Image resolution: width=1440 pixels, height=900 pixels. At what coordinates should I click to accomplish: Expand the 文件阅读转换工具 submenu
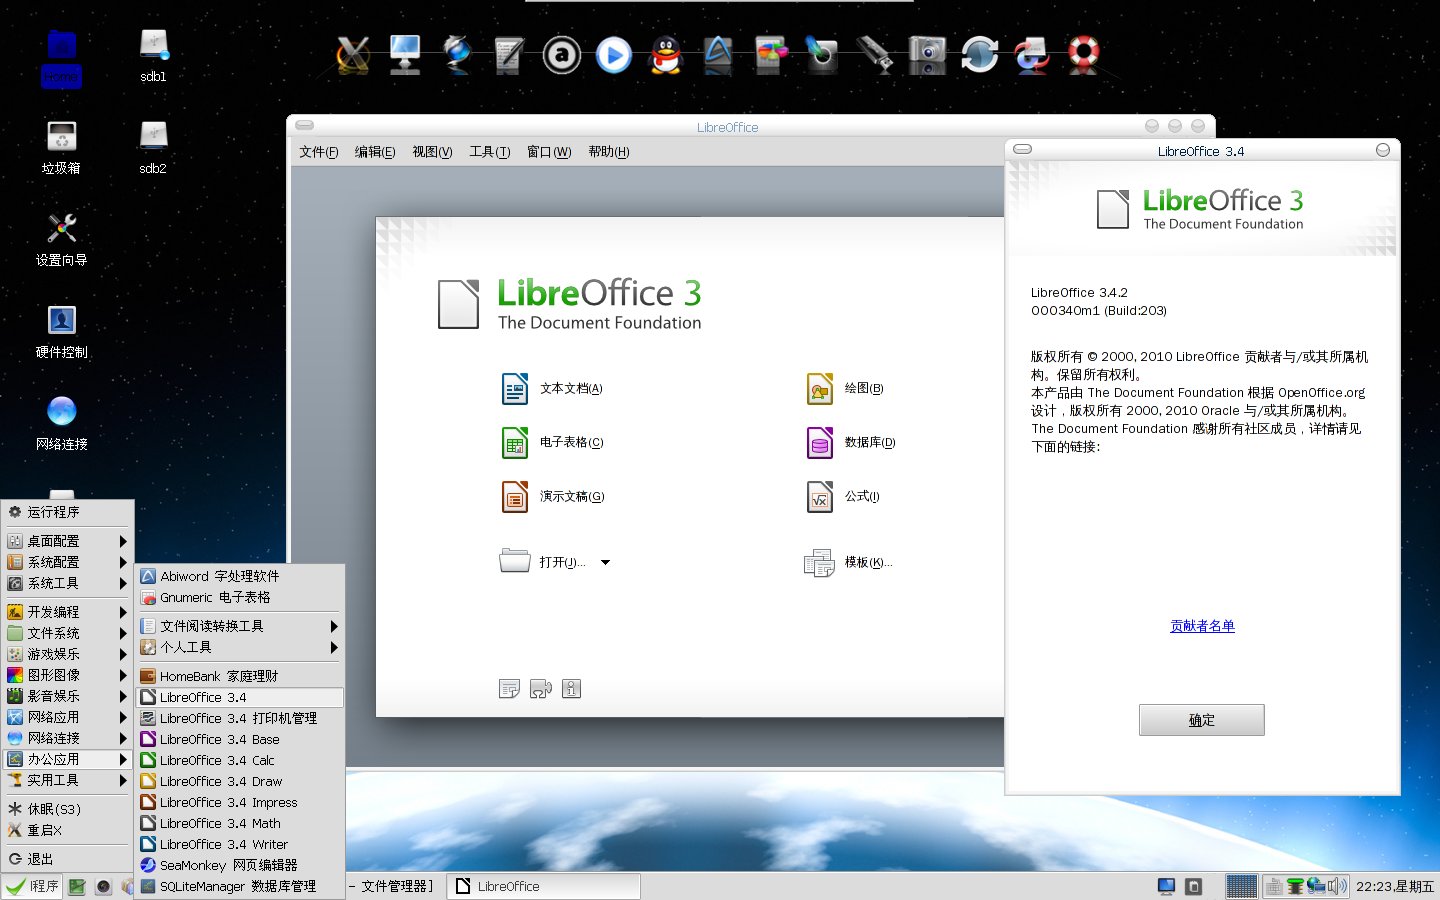coord(240,626)
